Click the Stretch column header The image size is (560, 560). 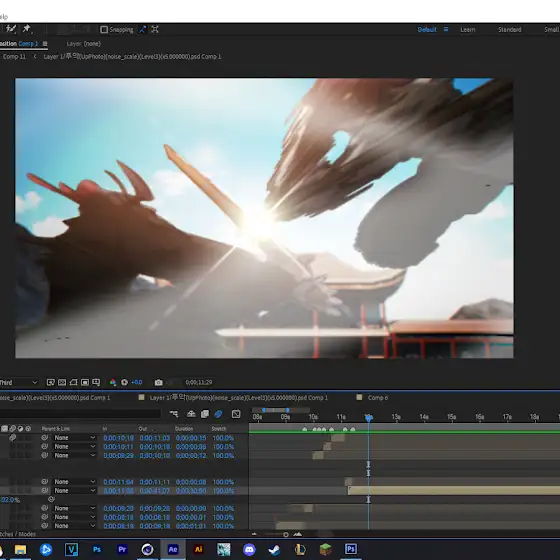(x=219, y=429)
